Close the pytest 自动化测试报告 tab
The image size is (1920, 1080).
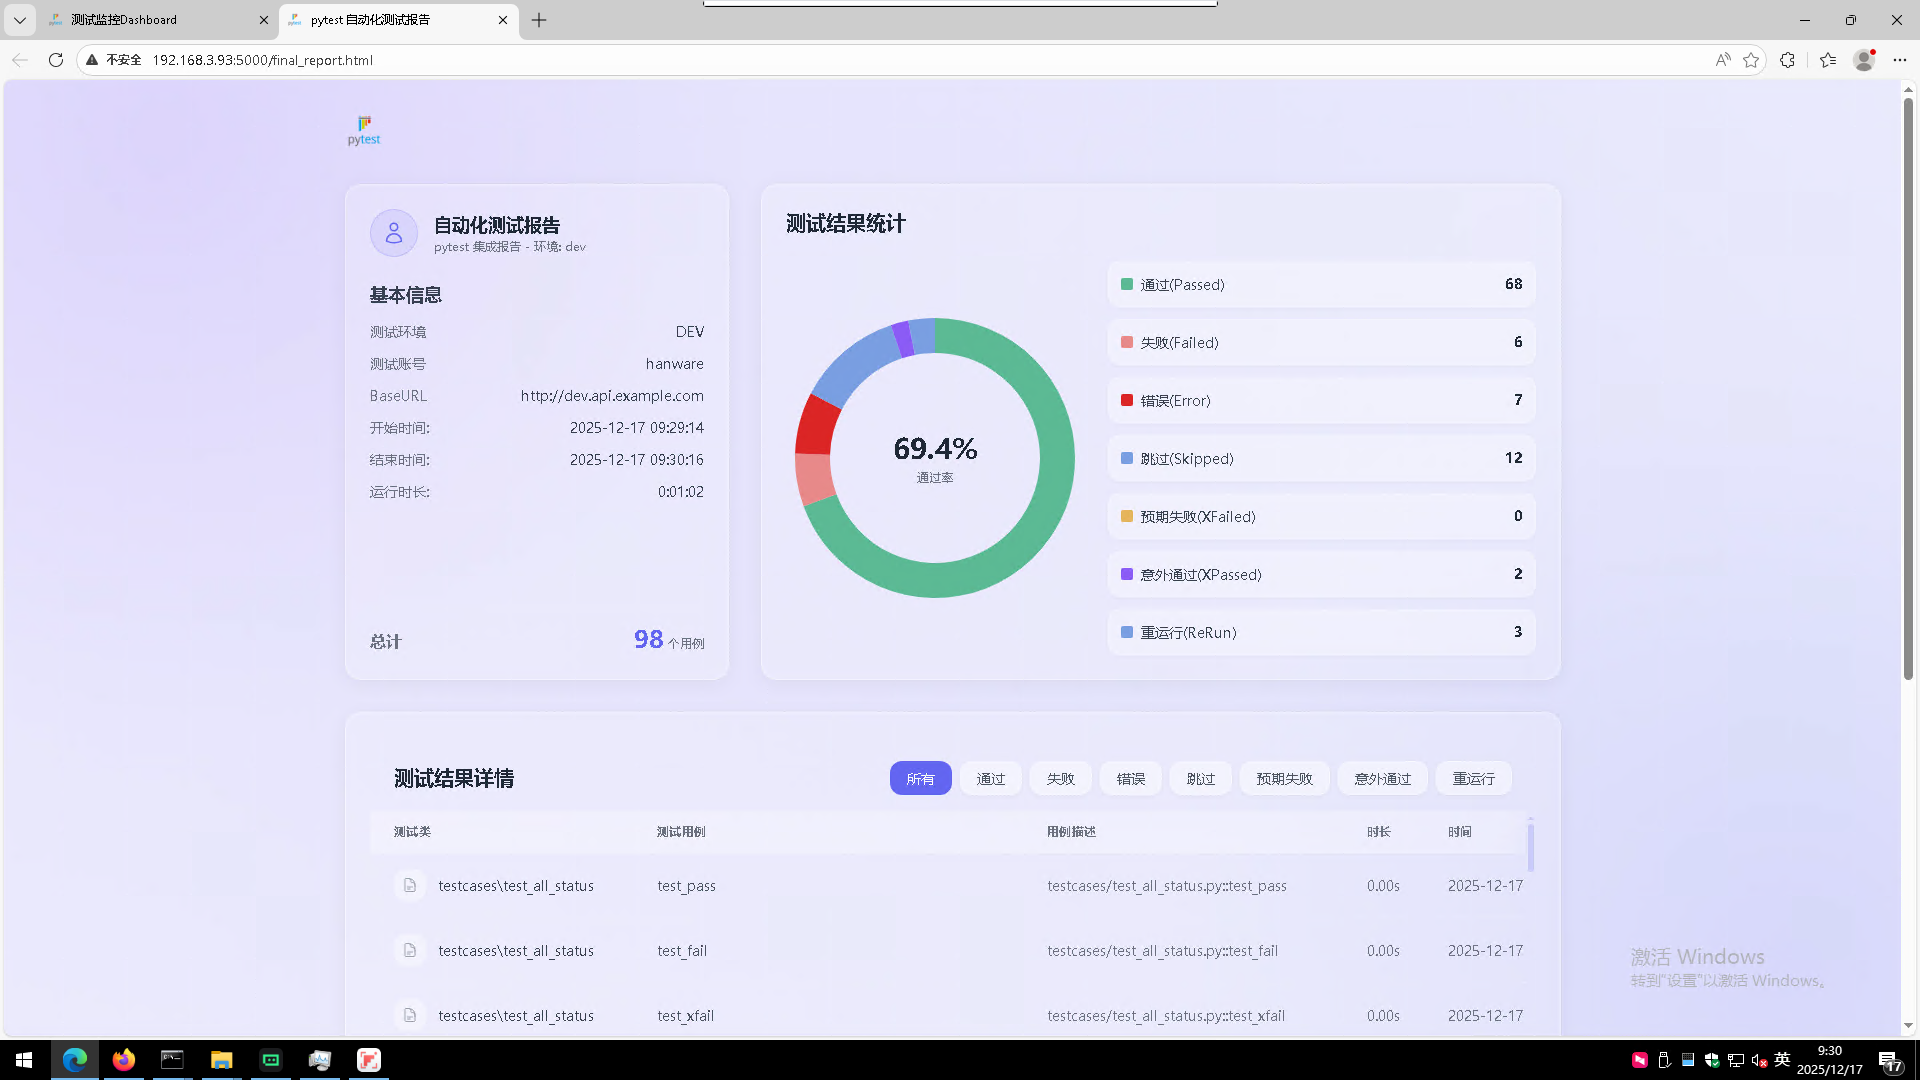[503, 20]
